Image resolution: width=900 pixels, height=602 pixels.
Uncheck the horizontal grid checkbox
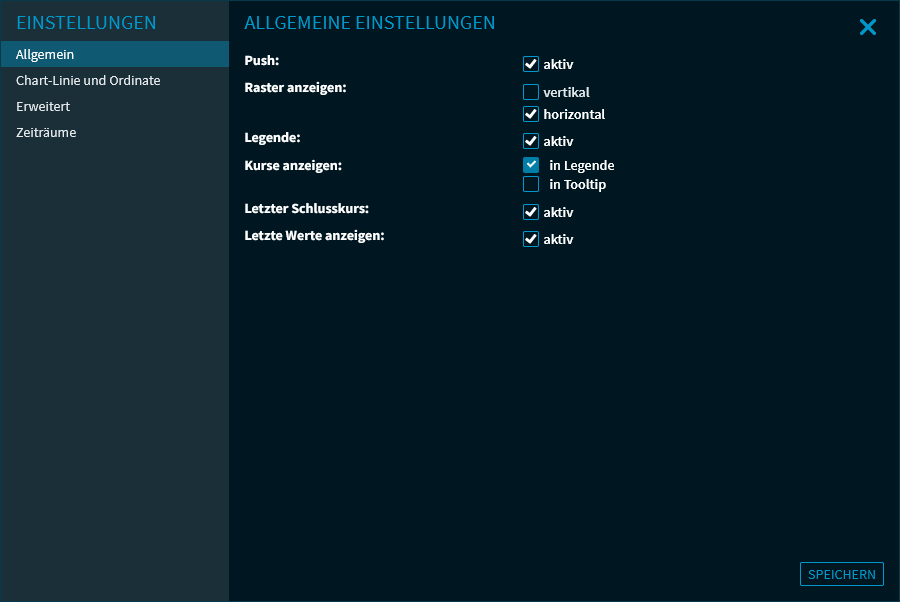[x=531, y=114]
